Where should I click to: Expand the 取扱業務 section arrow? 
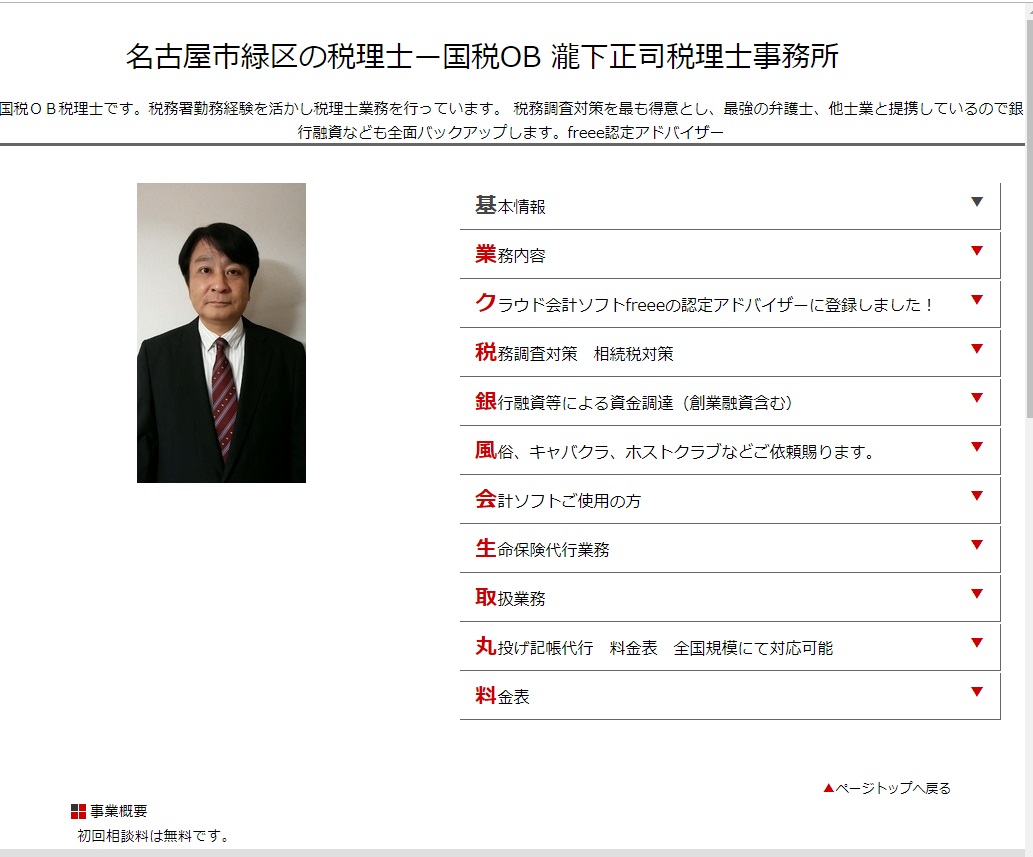(x=977, y=594)
